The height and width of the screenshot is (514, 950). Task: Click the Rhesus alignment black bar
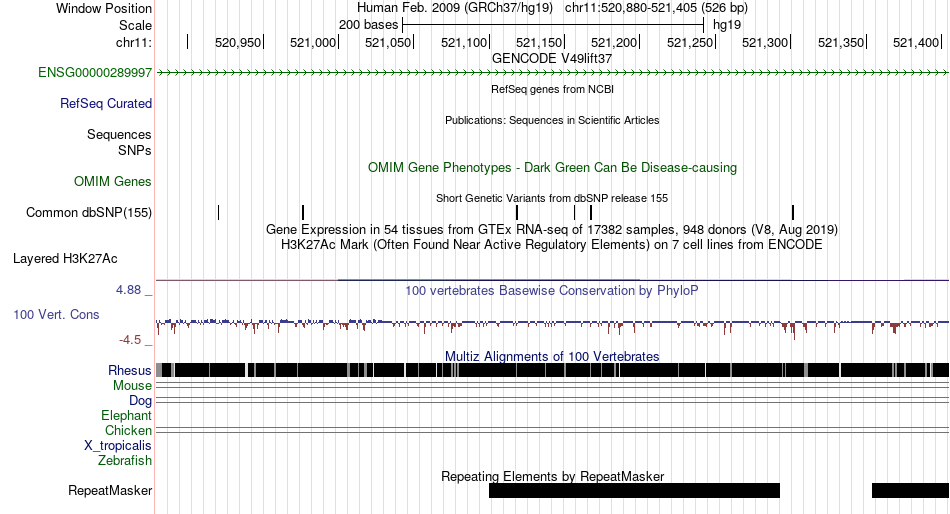[x=553, y=370]
